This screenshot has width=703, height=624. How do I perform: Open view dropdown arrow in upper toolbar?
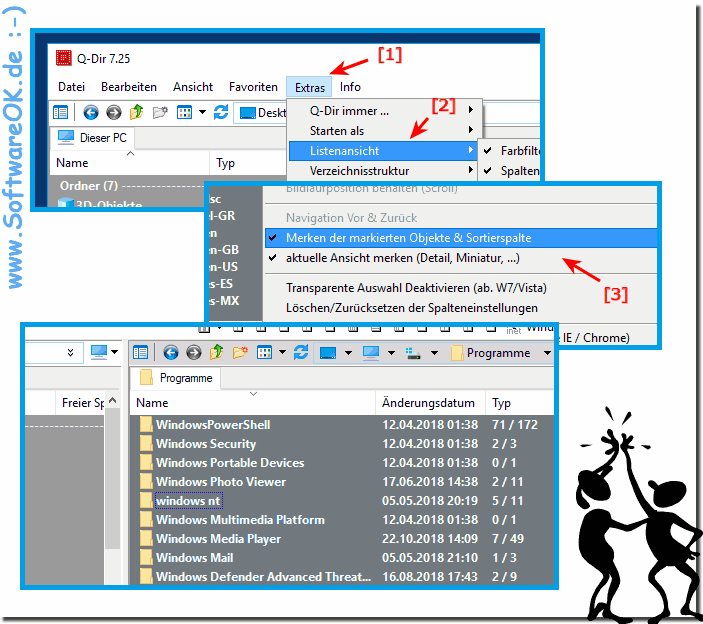[202, 112]
